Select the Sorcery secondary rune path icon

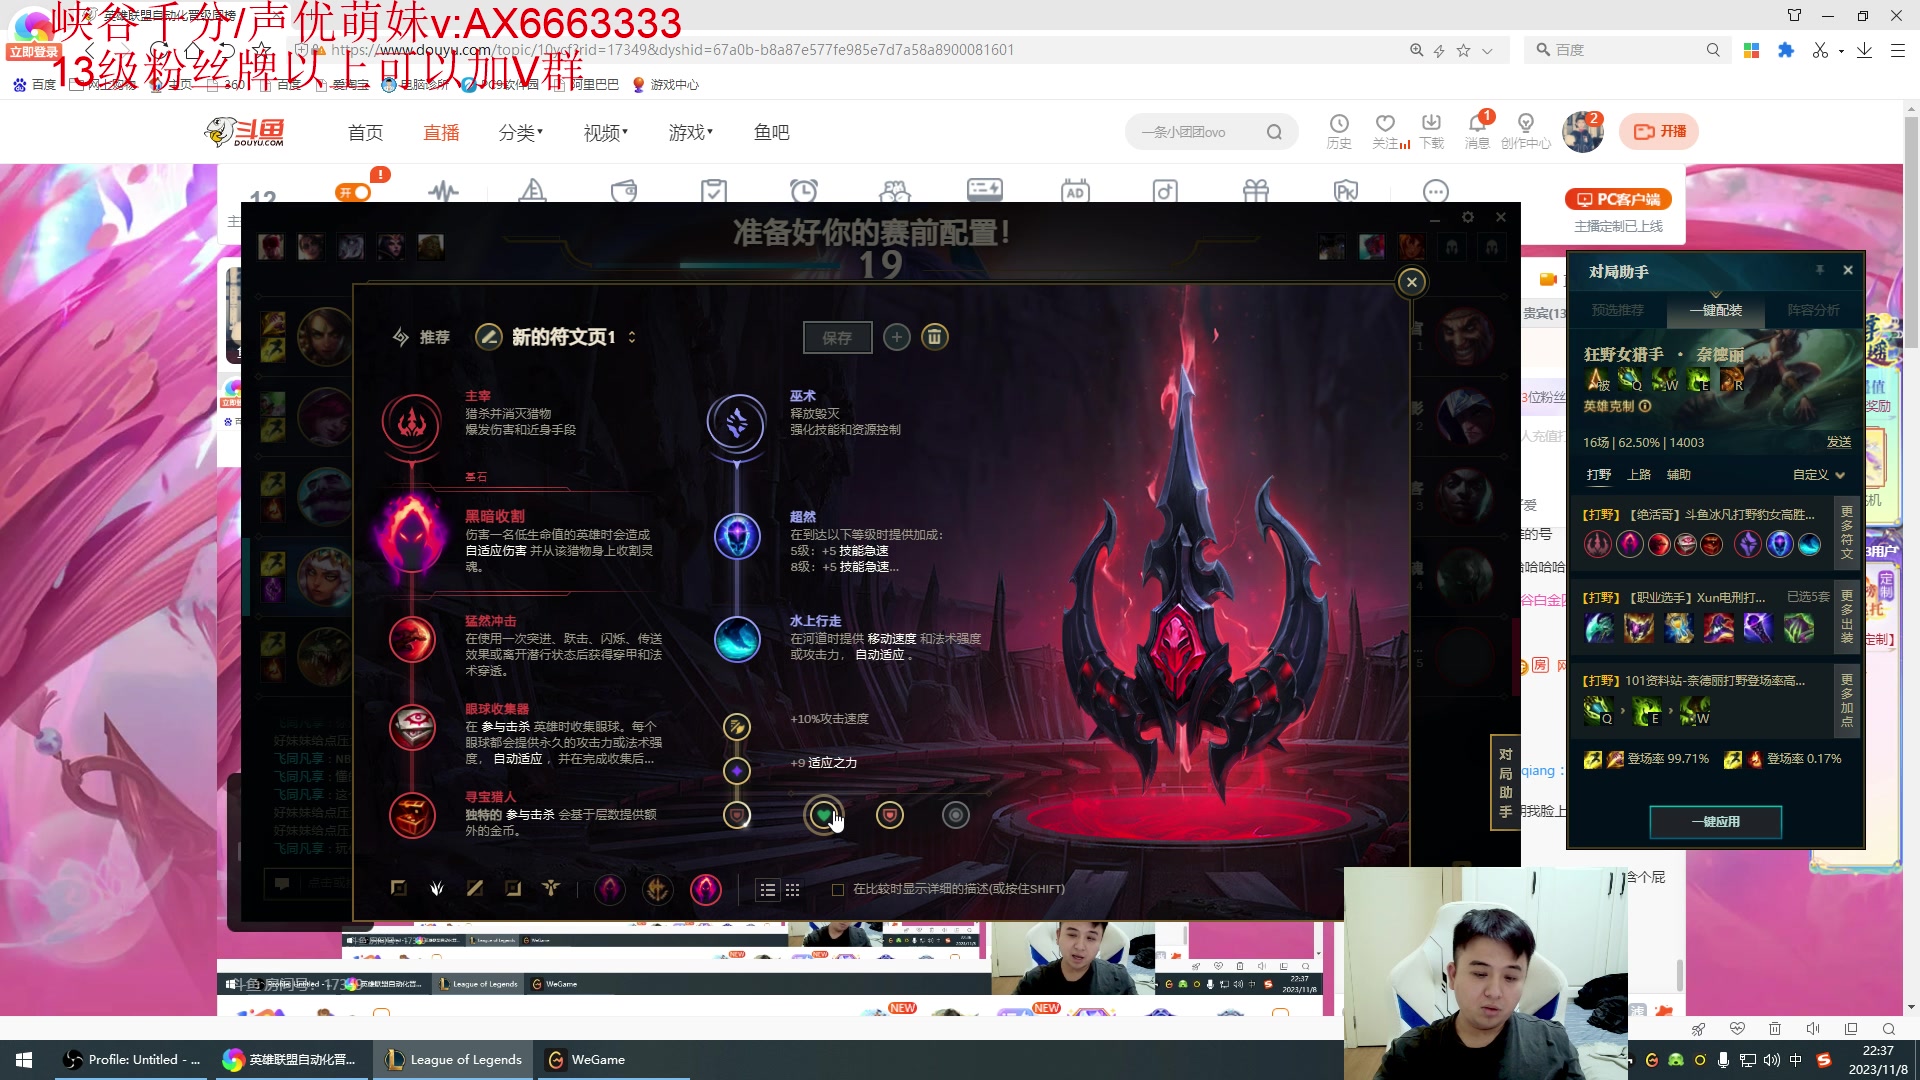[736, 423]
